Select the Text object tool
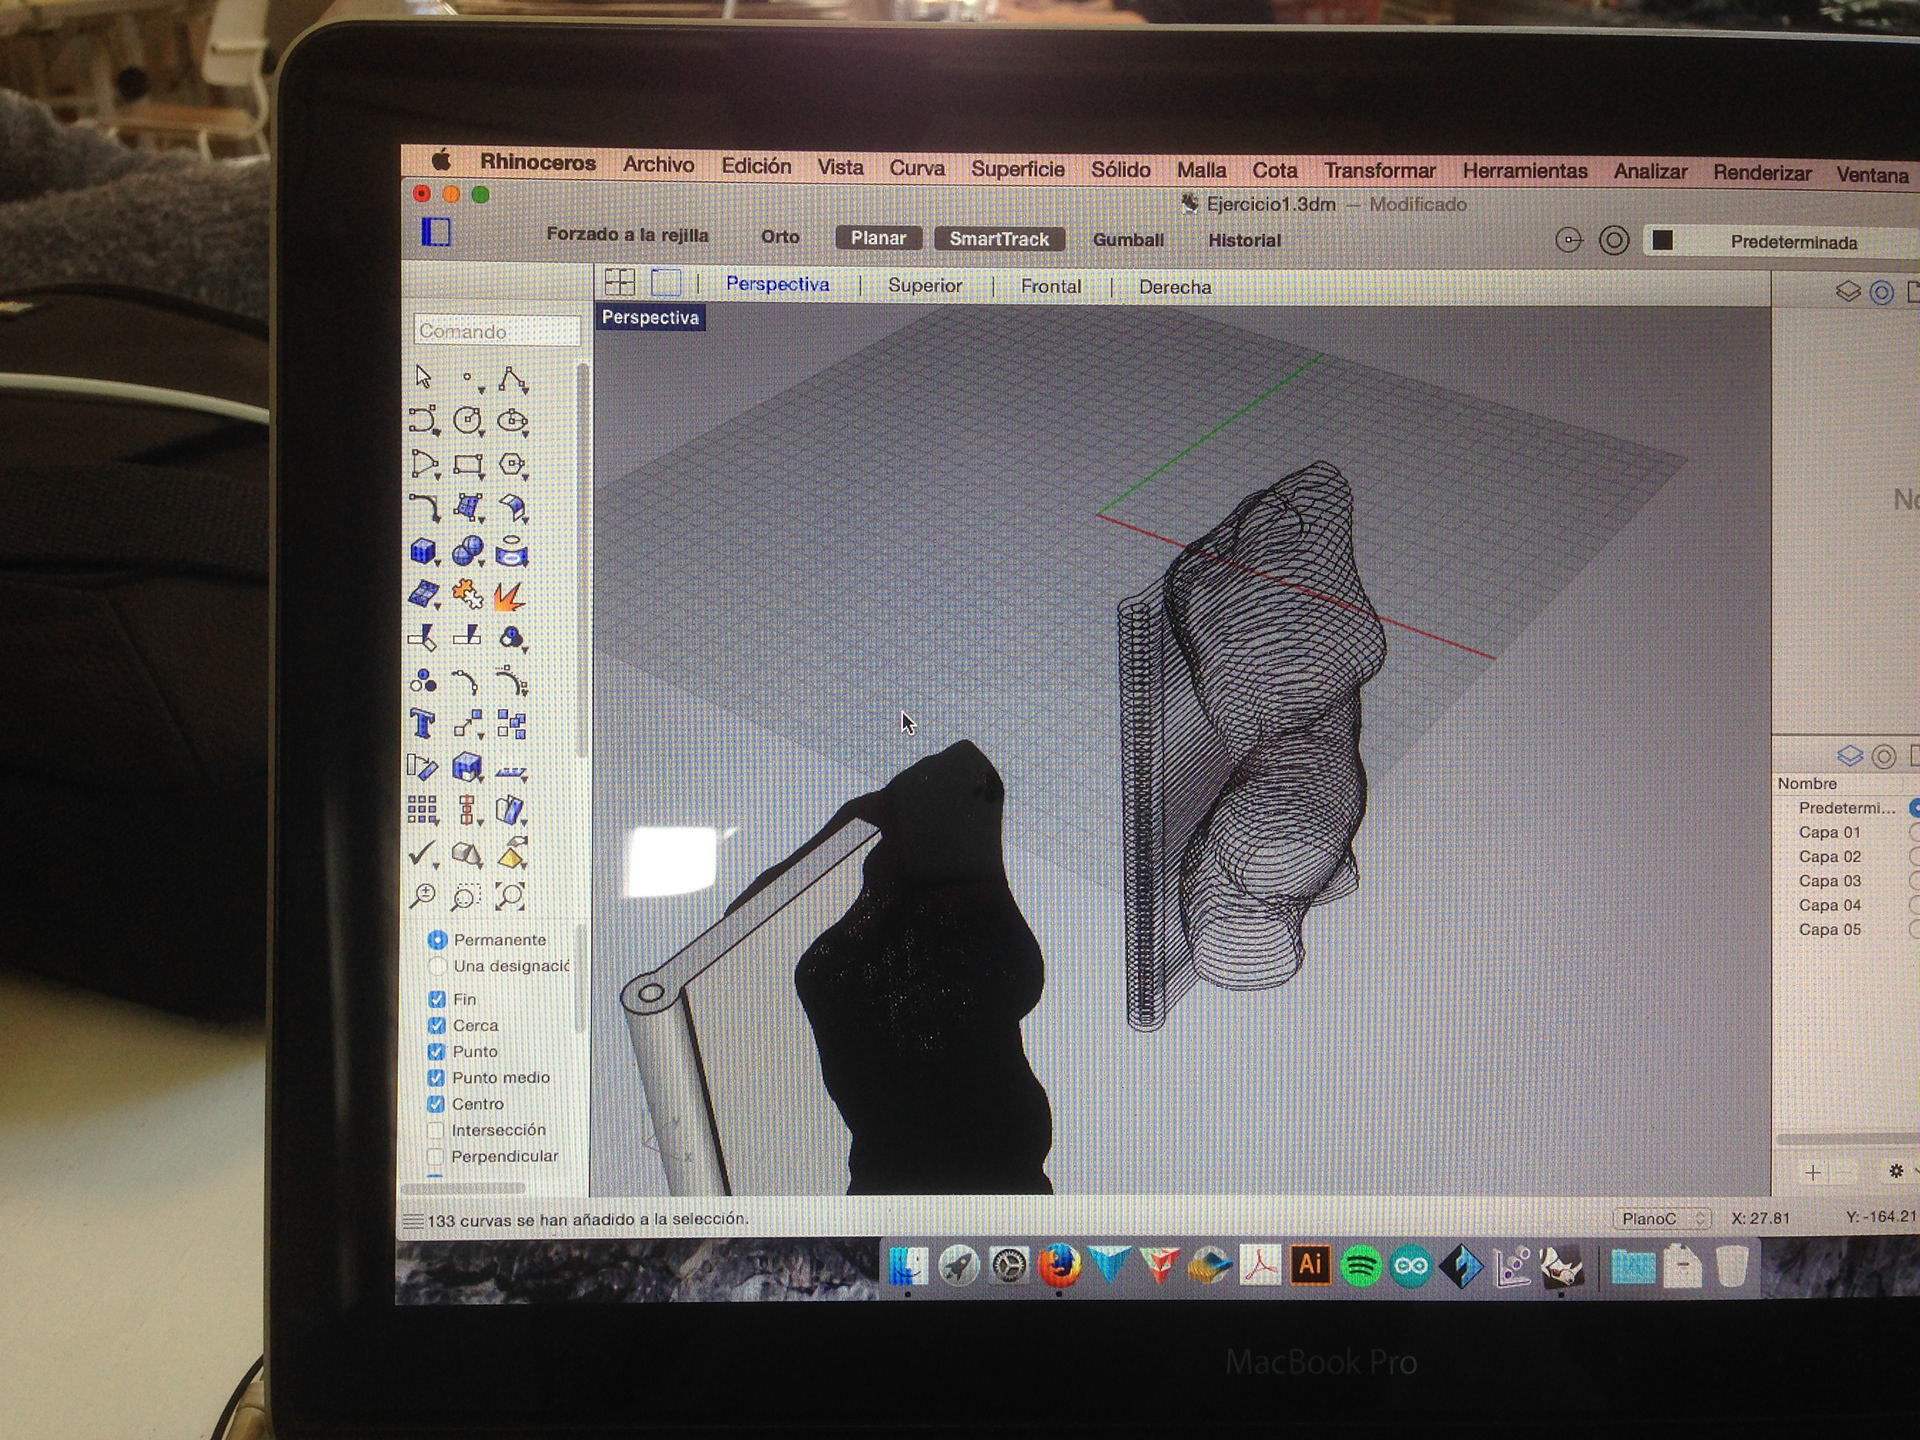The width and height of the screenshot is (1920, 1440). [422, 723]
